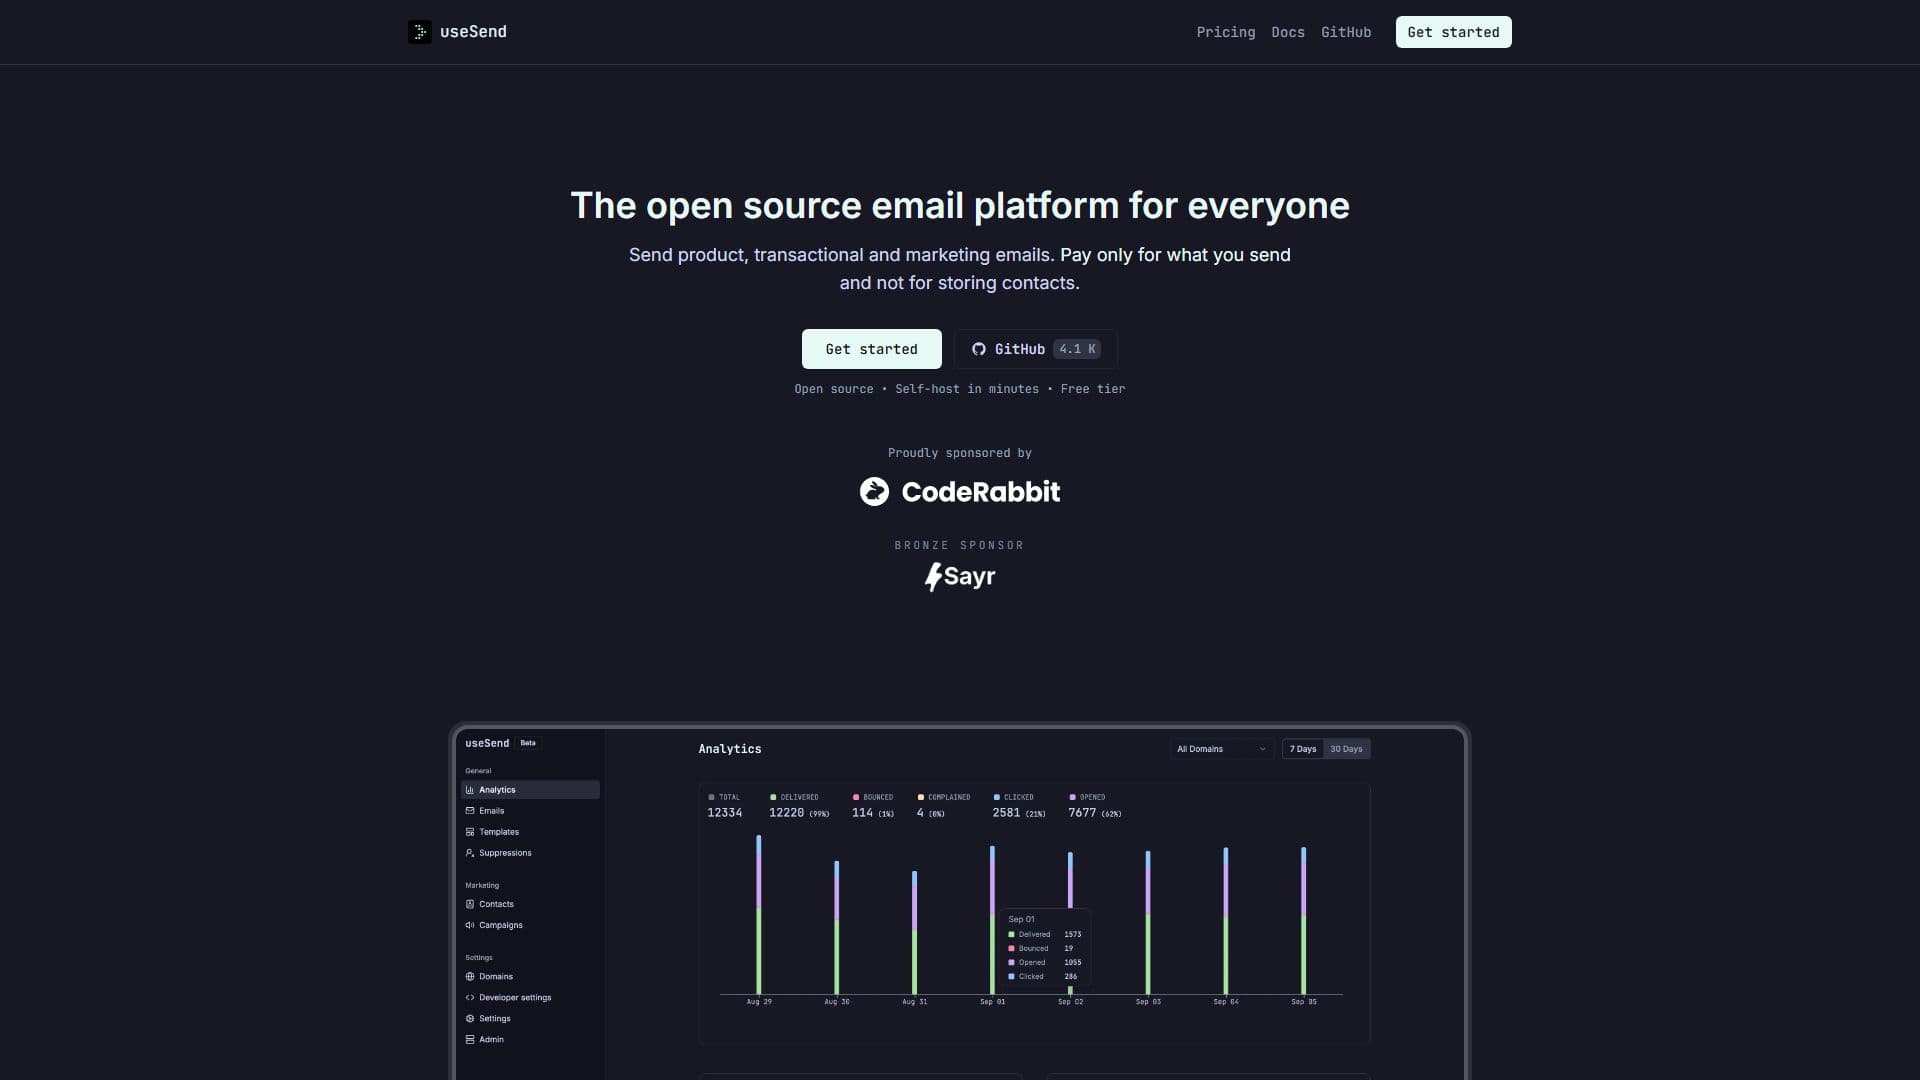Click the Sep 05 chart bar
1920x1080 pixels.
click(x=1303, y=921)
